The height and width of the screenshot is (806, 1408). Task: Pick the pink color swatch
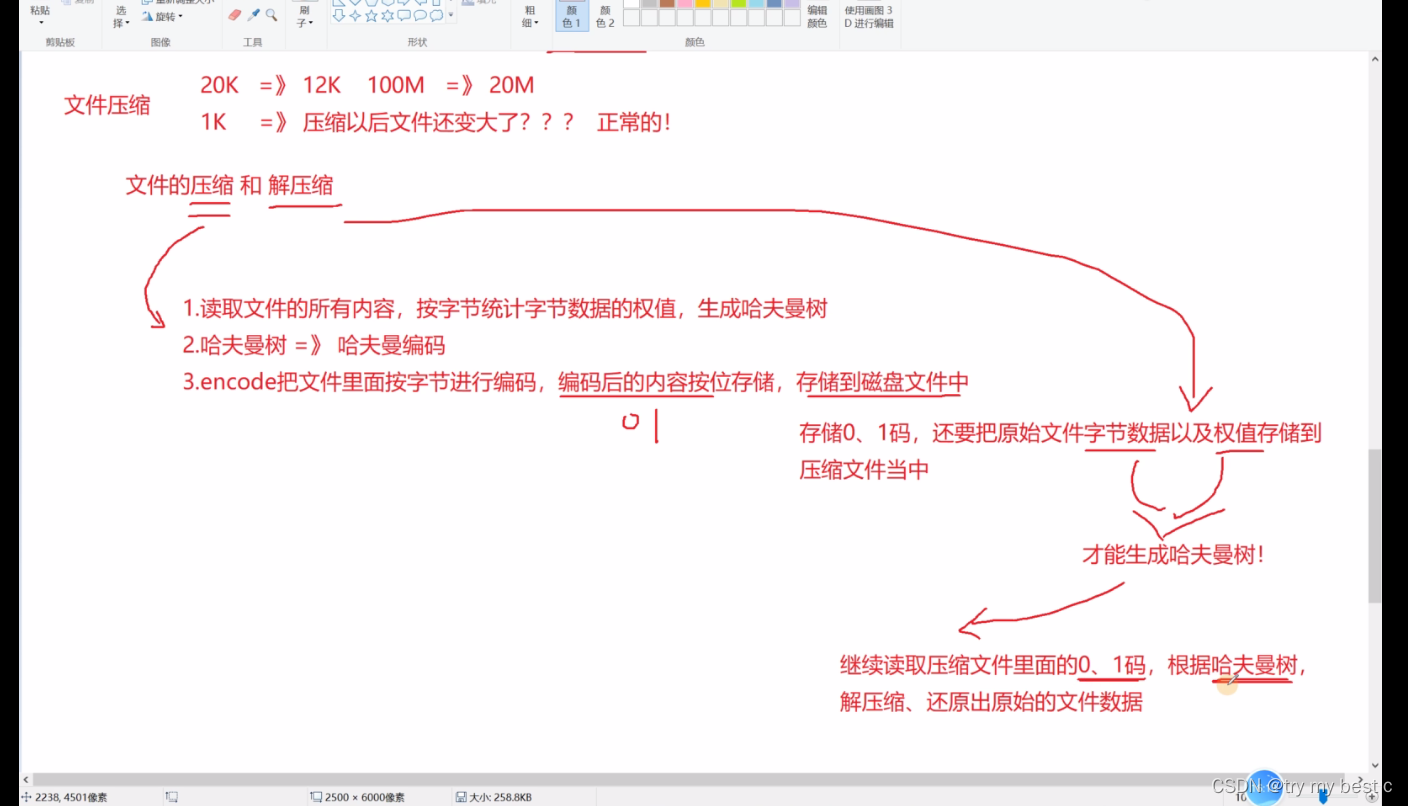pyautogui.click(x=685, y=3)
